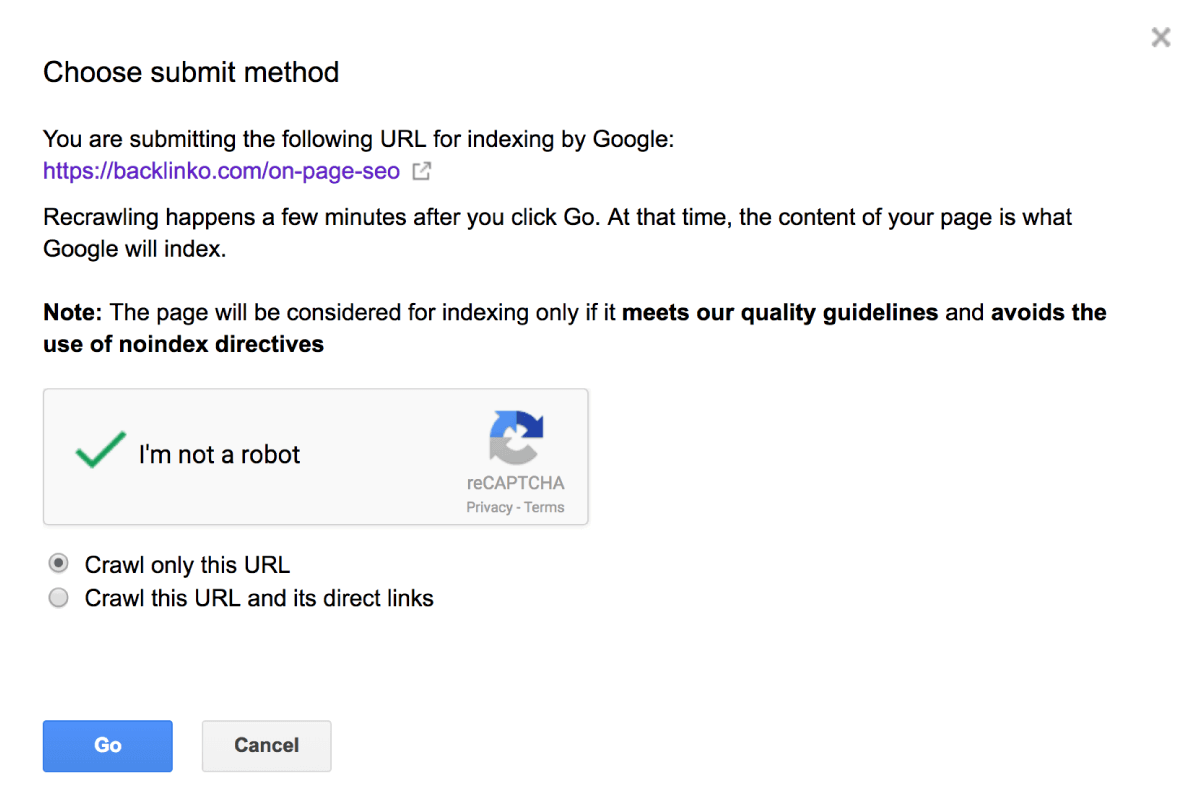1200x807 pixels.
Task: Select Crawl this URL and its direct links
Action: (59, 598)
